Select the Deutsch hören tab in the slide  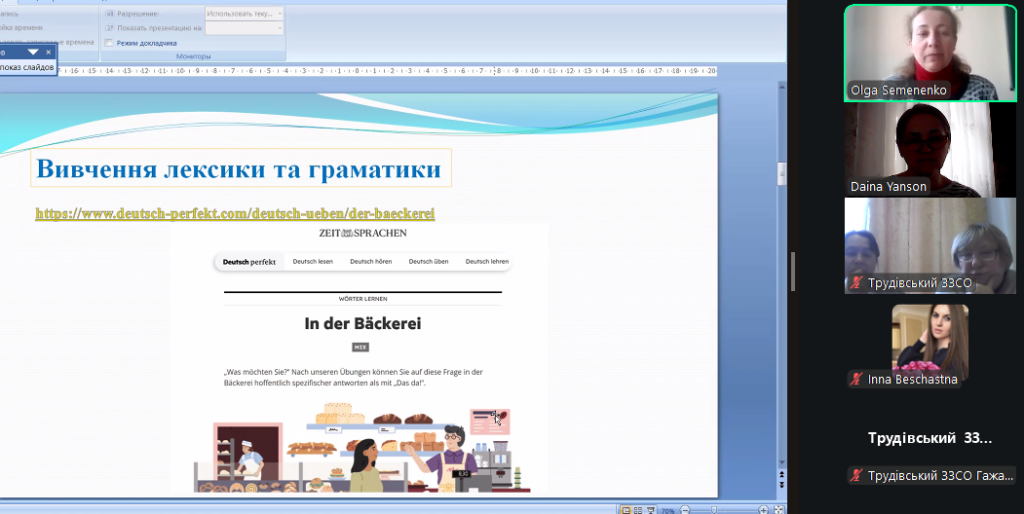point(369,261)
